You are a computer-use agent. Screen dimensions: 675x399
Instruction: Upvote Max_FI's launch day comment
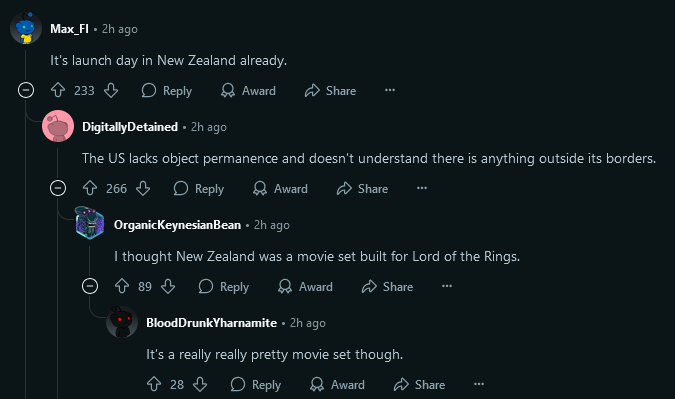[58, 90]
